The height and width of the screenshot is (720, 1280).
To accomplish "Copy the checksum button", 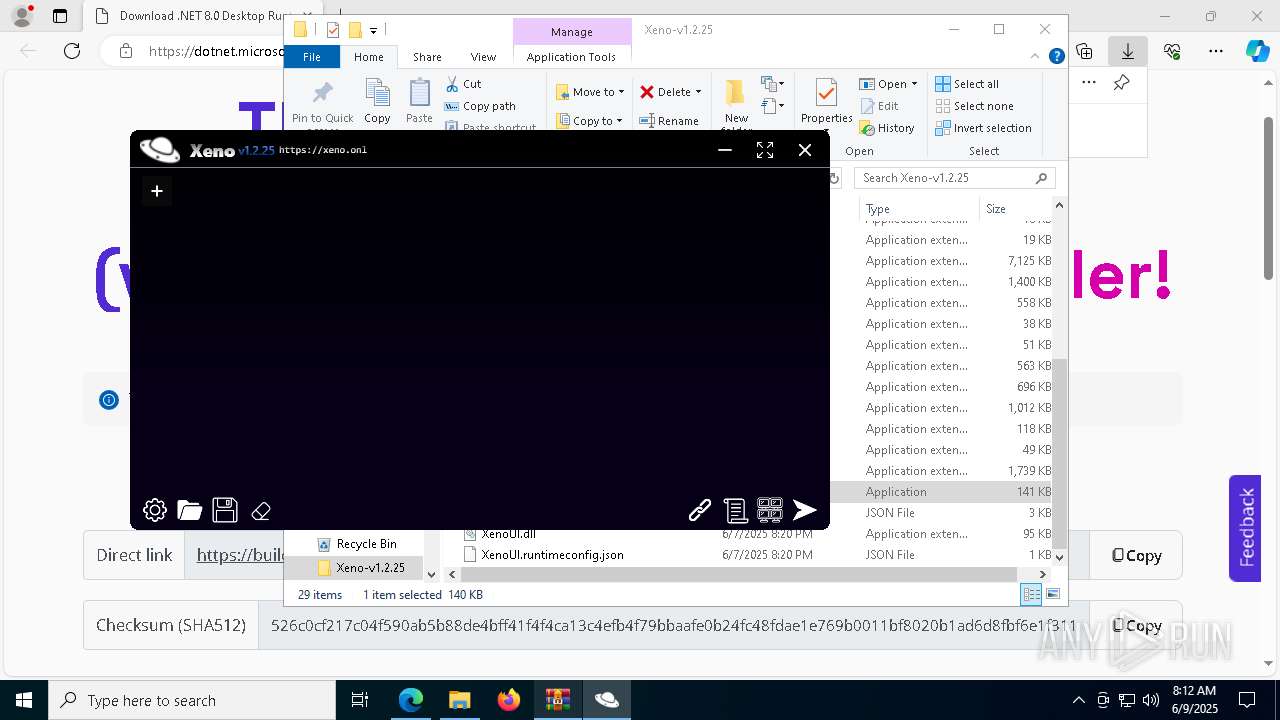I will tap(1136, 626).
